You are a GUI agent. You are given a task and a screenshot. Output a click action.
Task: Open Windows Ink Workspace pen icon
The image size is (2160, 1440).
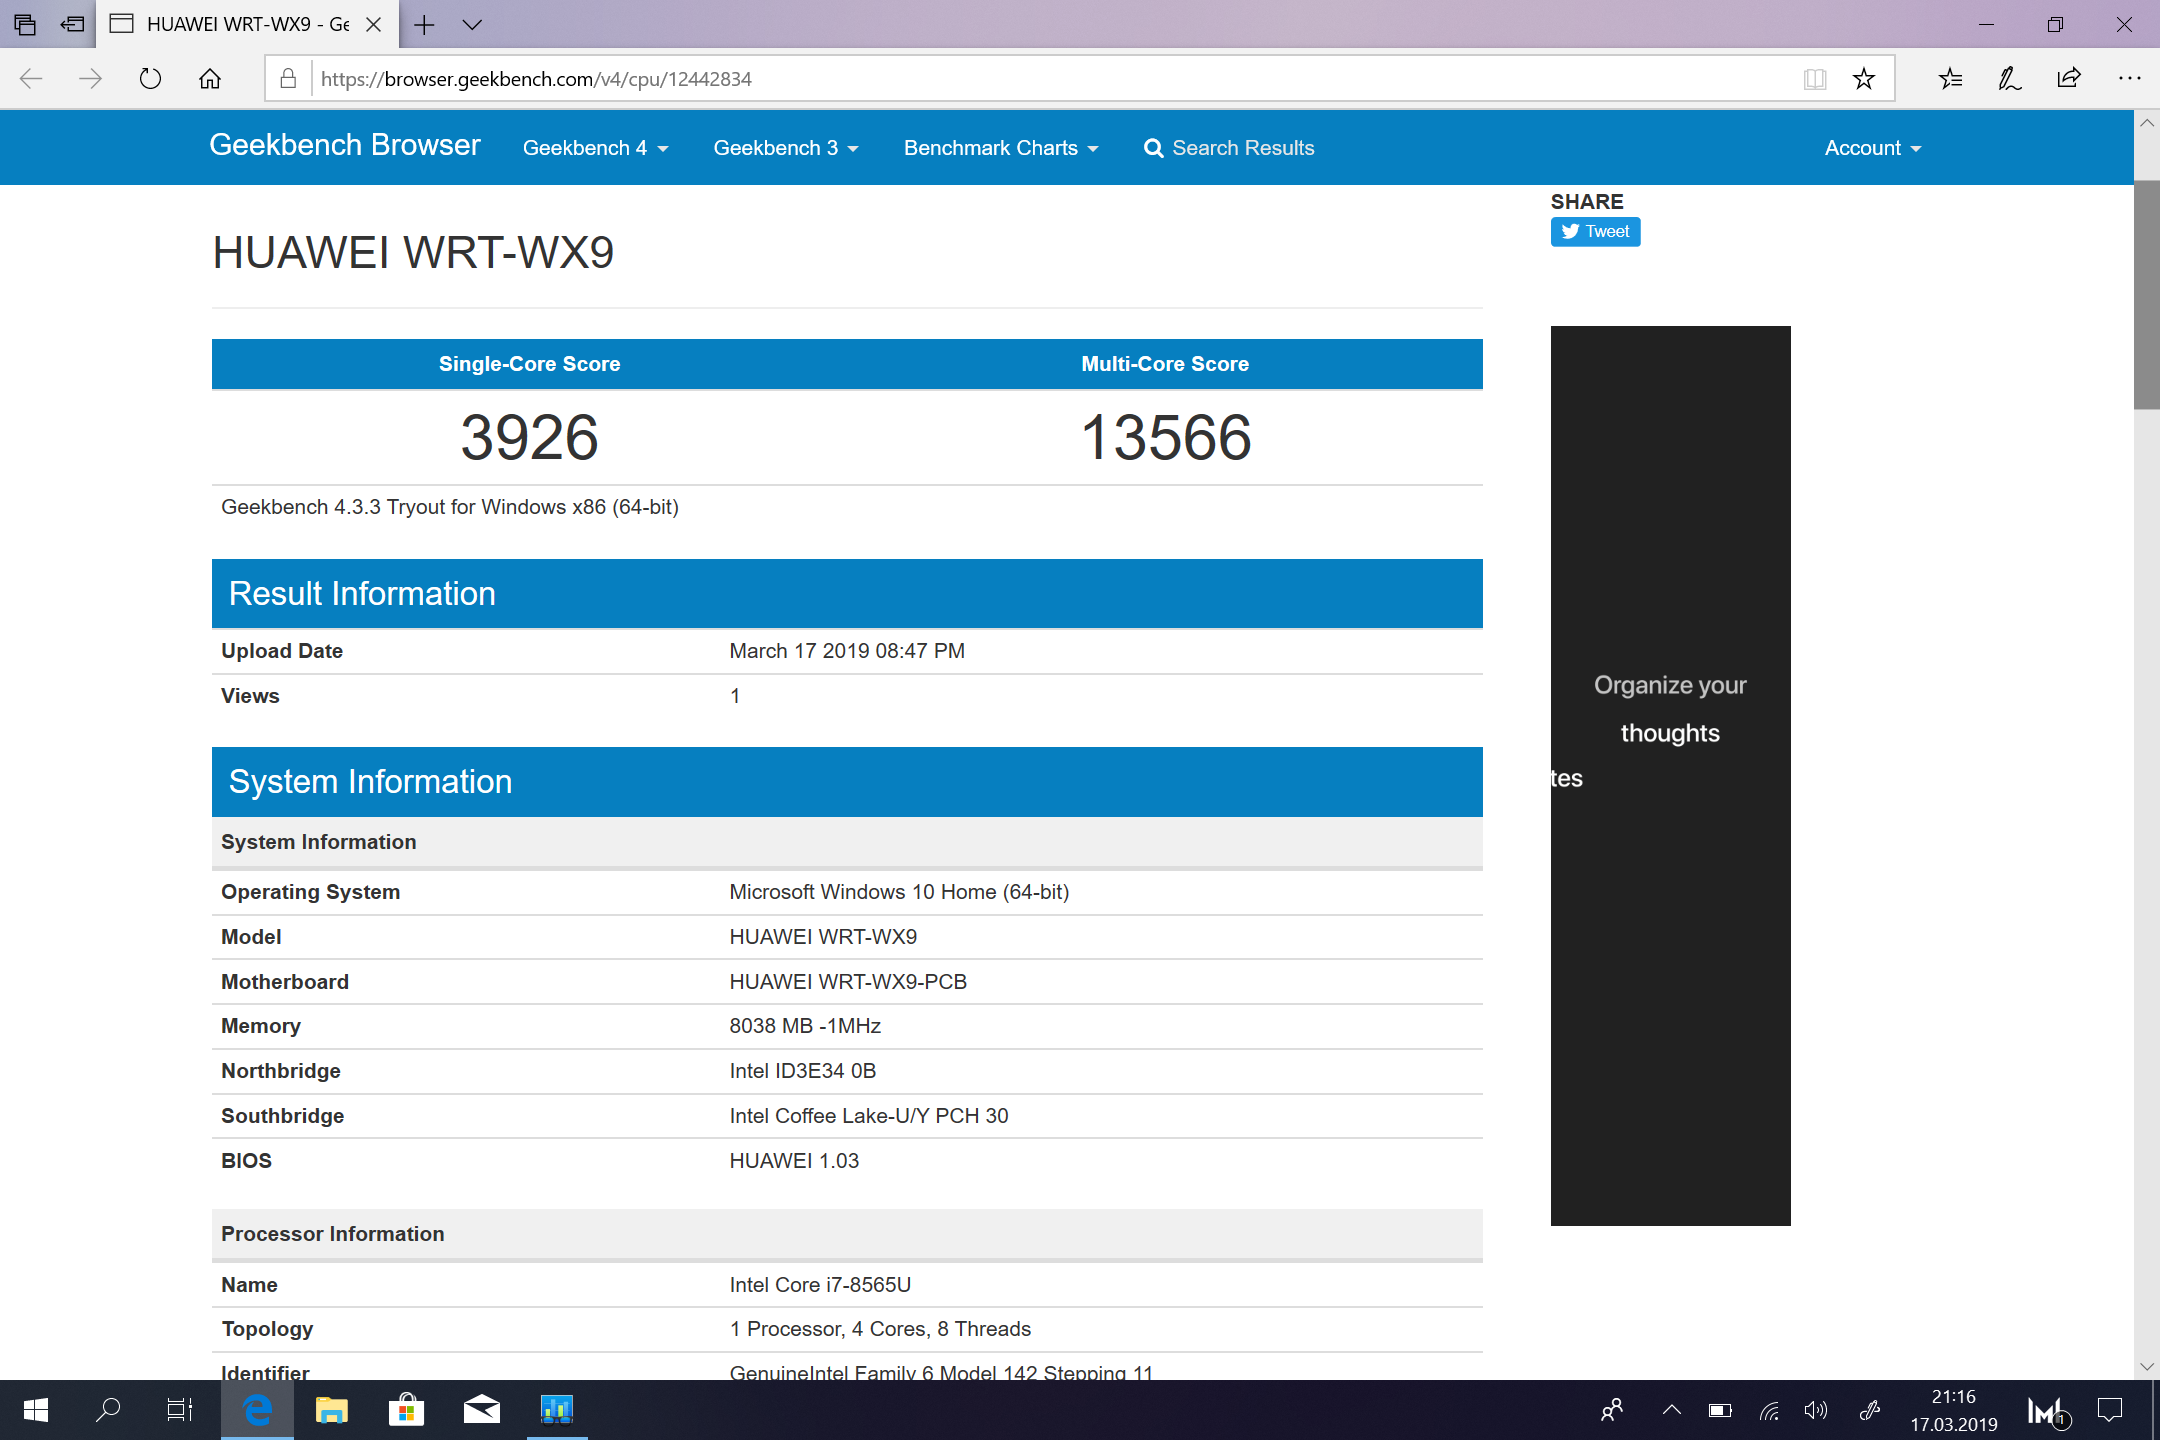(1868, 1411)
